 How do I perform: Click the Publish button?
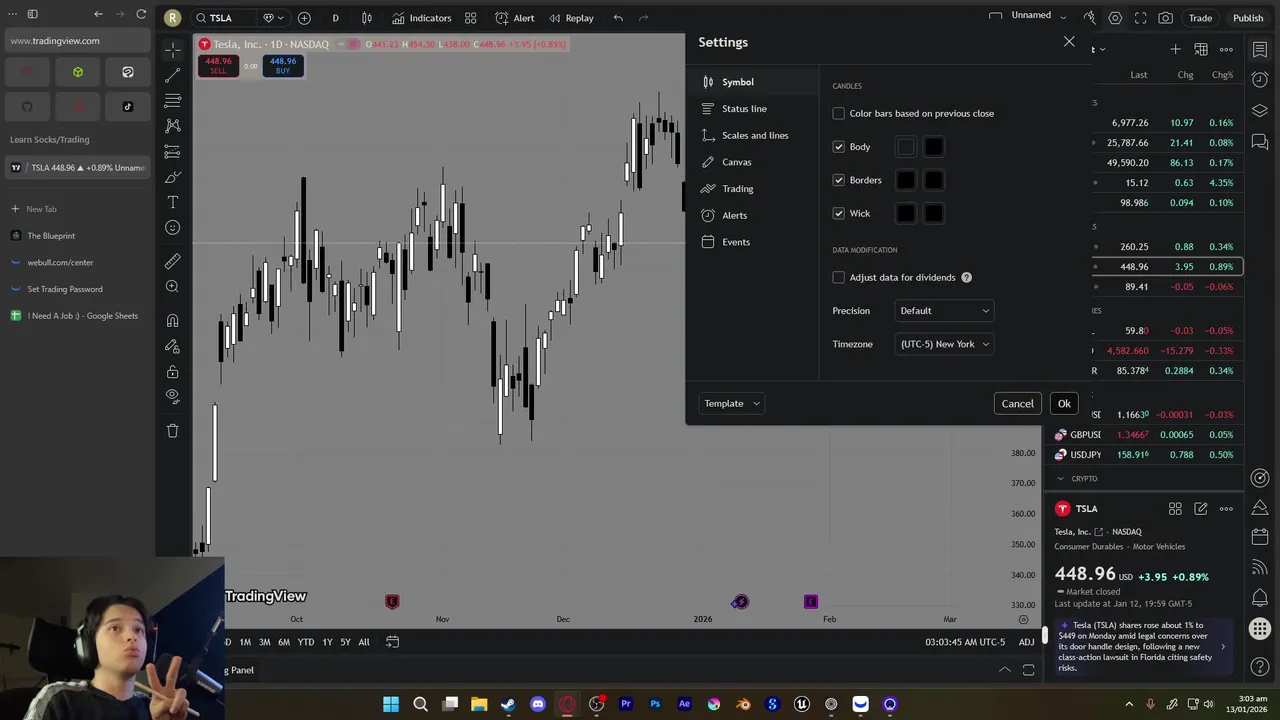[1248, 18]
